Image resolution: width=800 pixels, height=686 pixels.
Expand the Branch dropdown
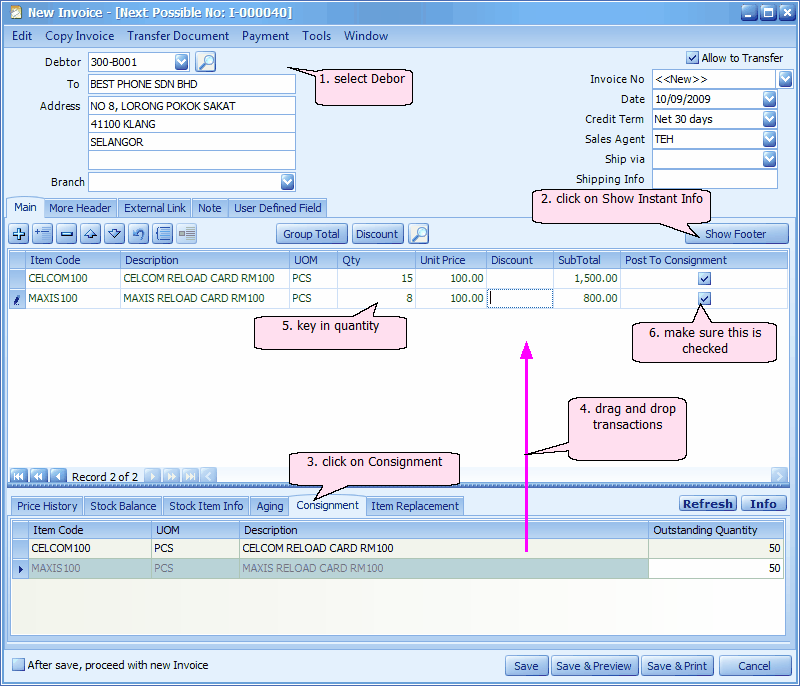[x=288, y=182]
